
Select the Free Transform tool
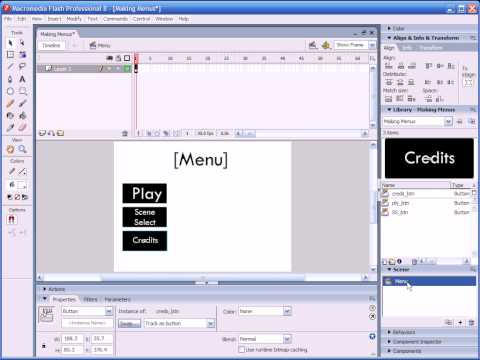pyautogui.click(x=10, y=55)
